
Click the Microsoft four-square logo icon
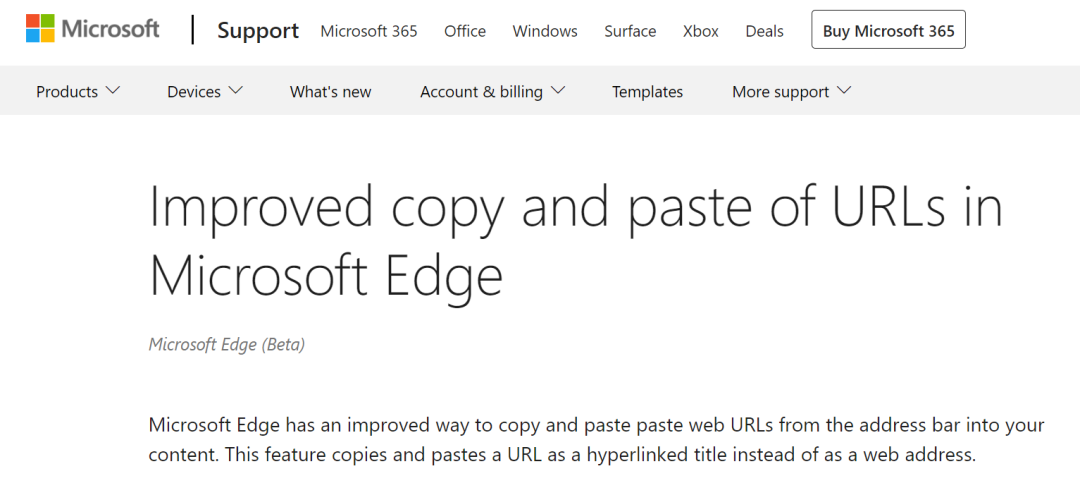41,29
